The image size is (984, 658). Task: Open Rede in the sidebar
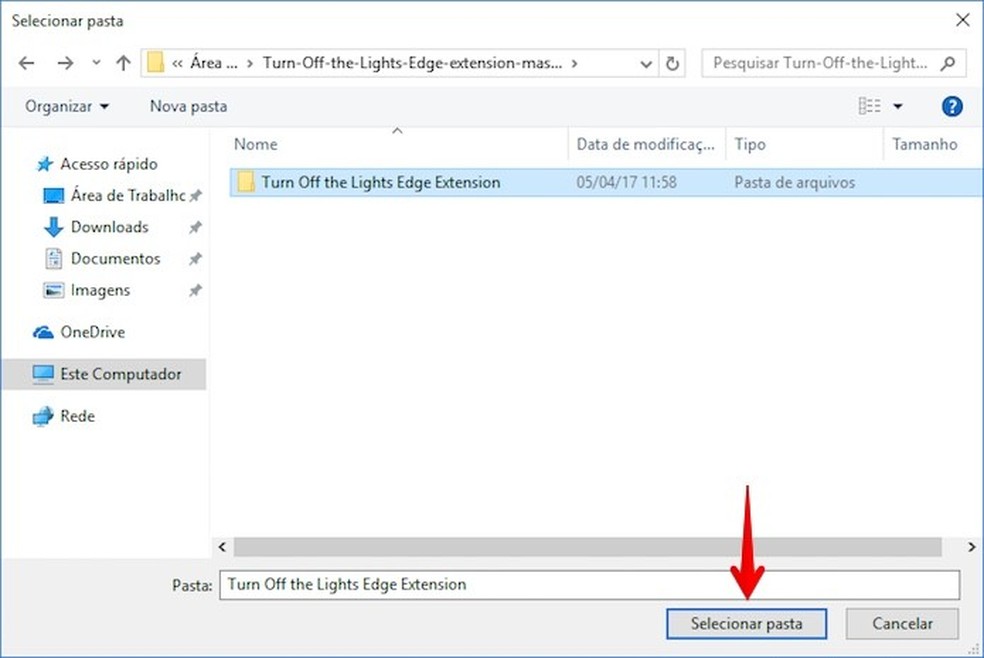click(x=77, y=416)
